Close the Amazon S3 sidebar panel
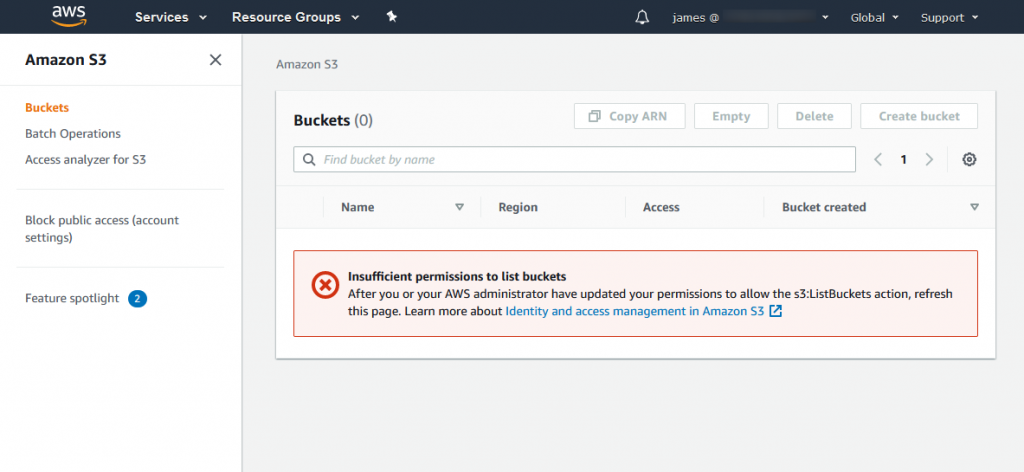 click(x=215, y=60)
